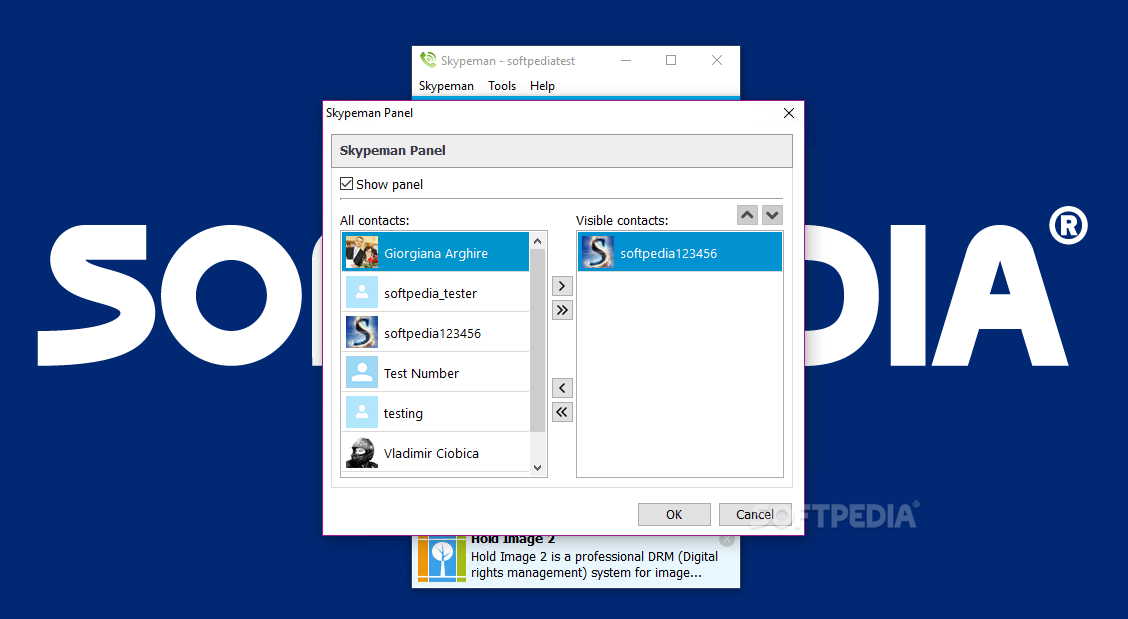Move visible contact up with up arrow
This screenshot has width=1128, height=619.
pos(747,214)
